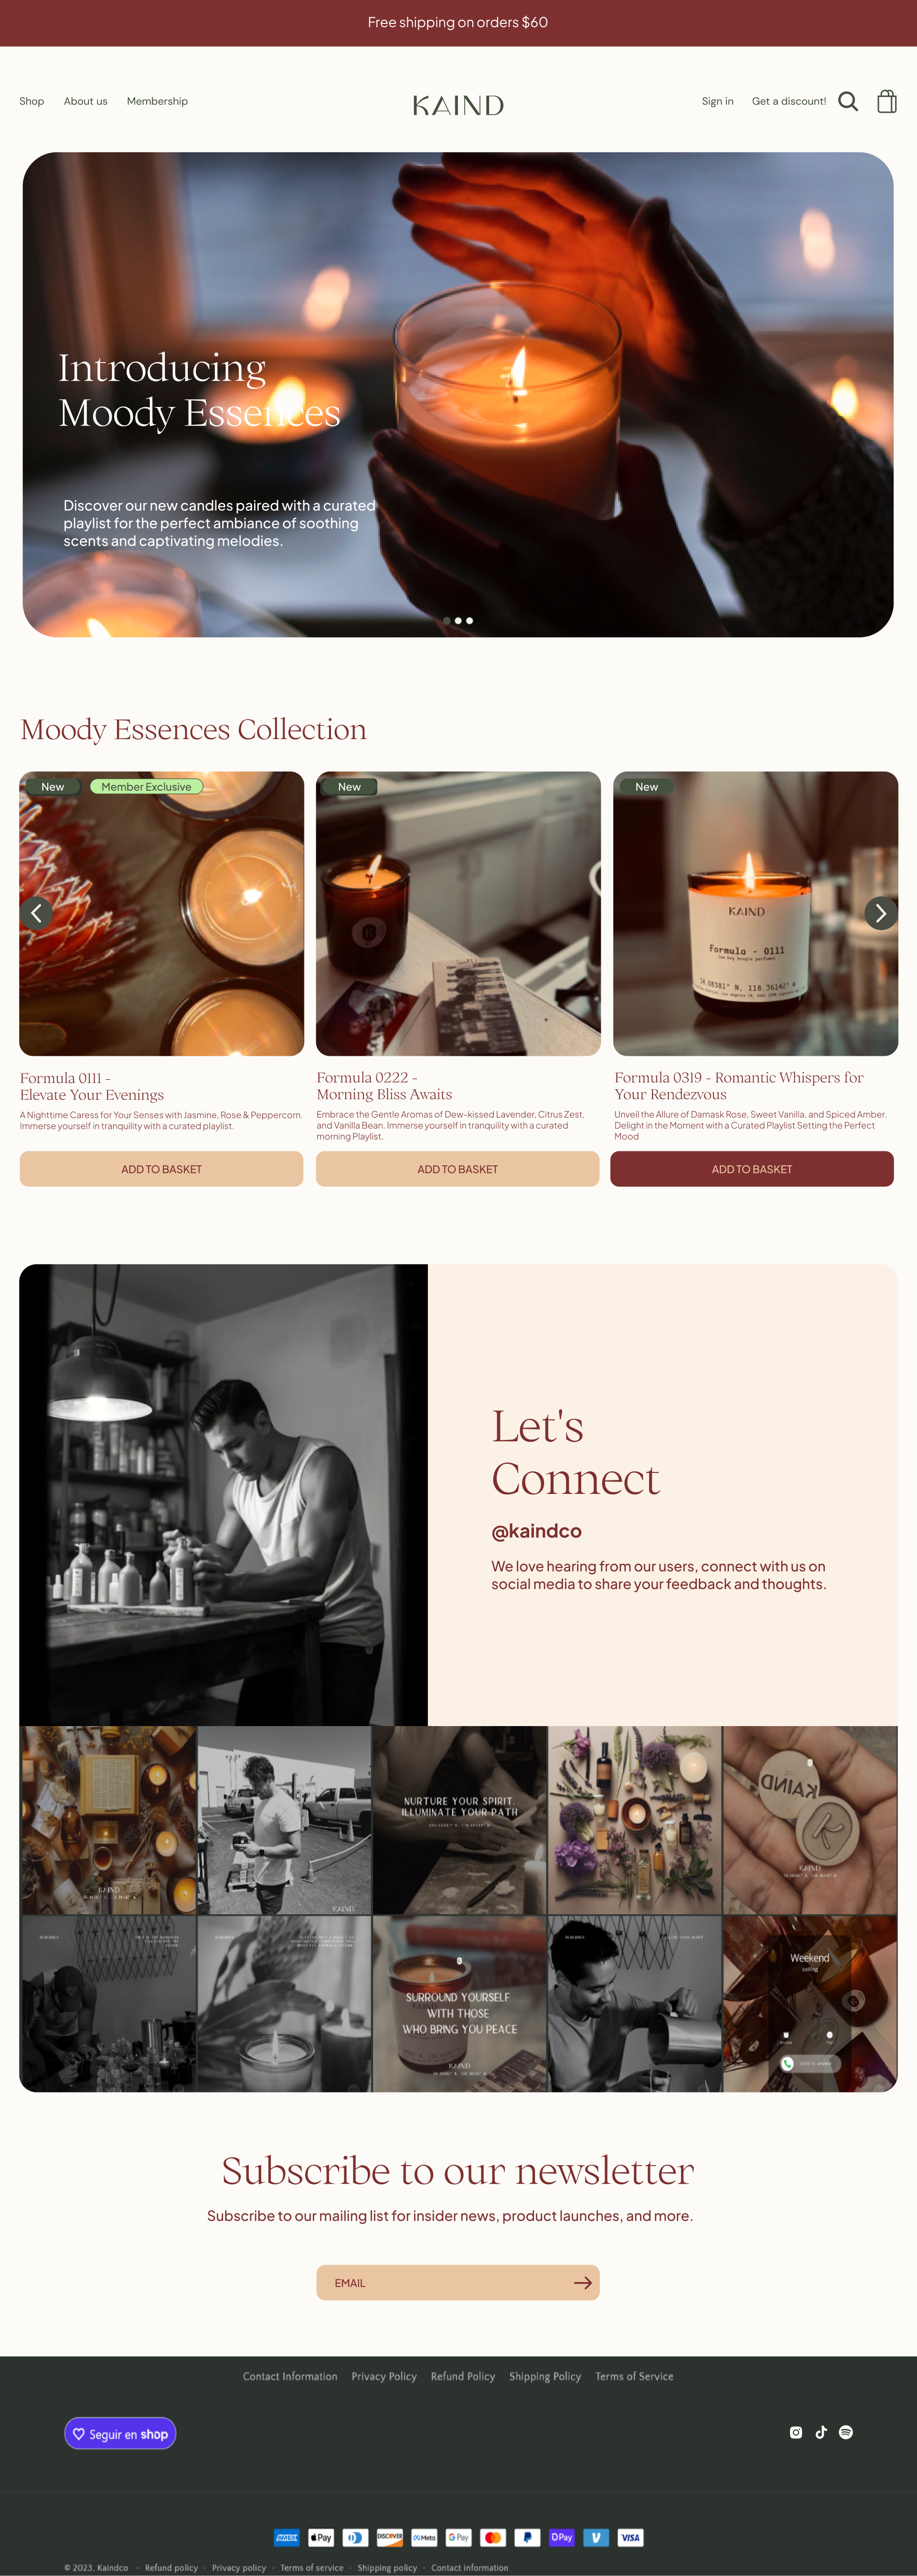Image resolution: width=917 pixels, height=2576 pixels.
Task: Show next products with right chevron
Action: coord(880,913)
